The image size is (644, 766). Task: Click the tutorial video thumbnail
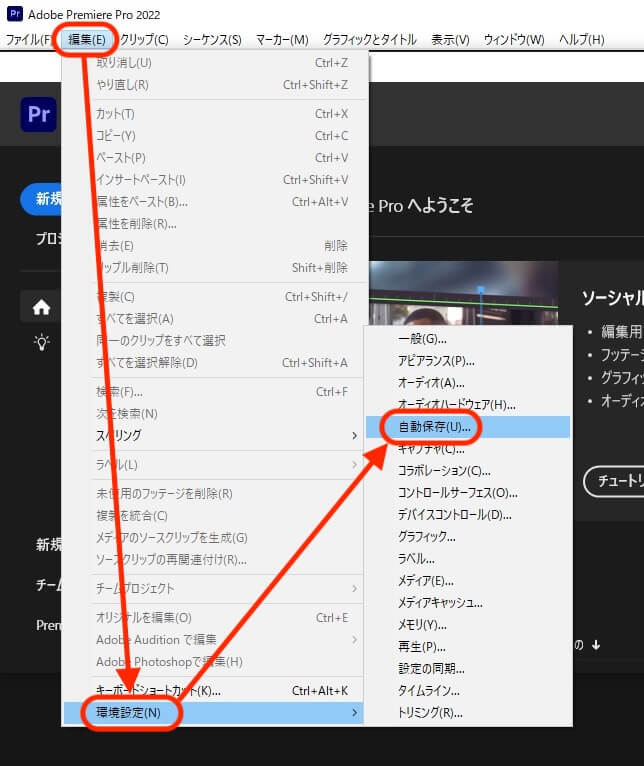464,293
